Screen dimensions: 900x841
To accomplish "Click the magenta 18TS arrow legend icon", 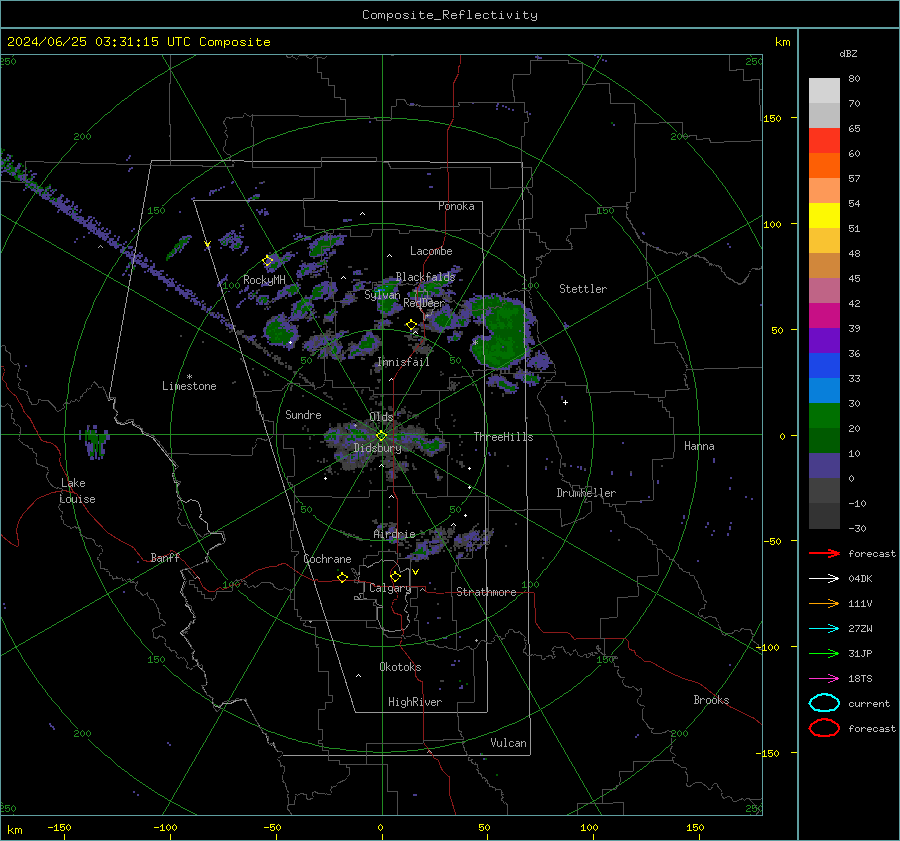I will coord(824,679).
